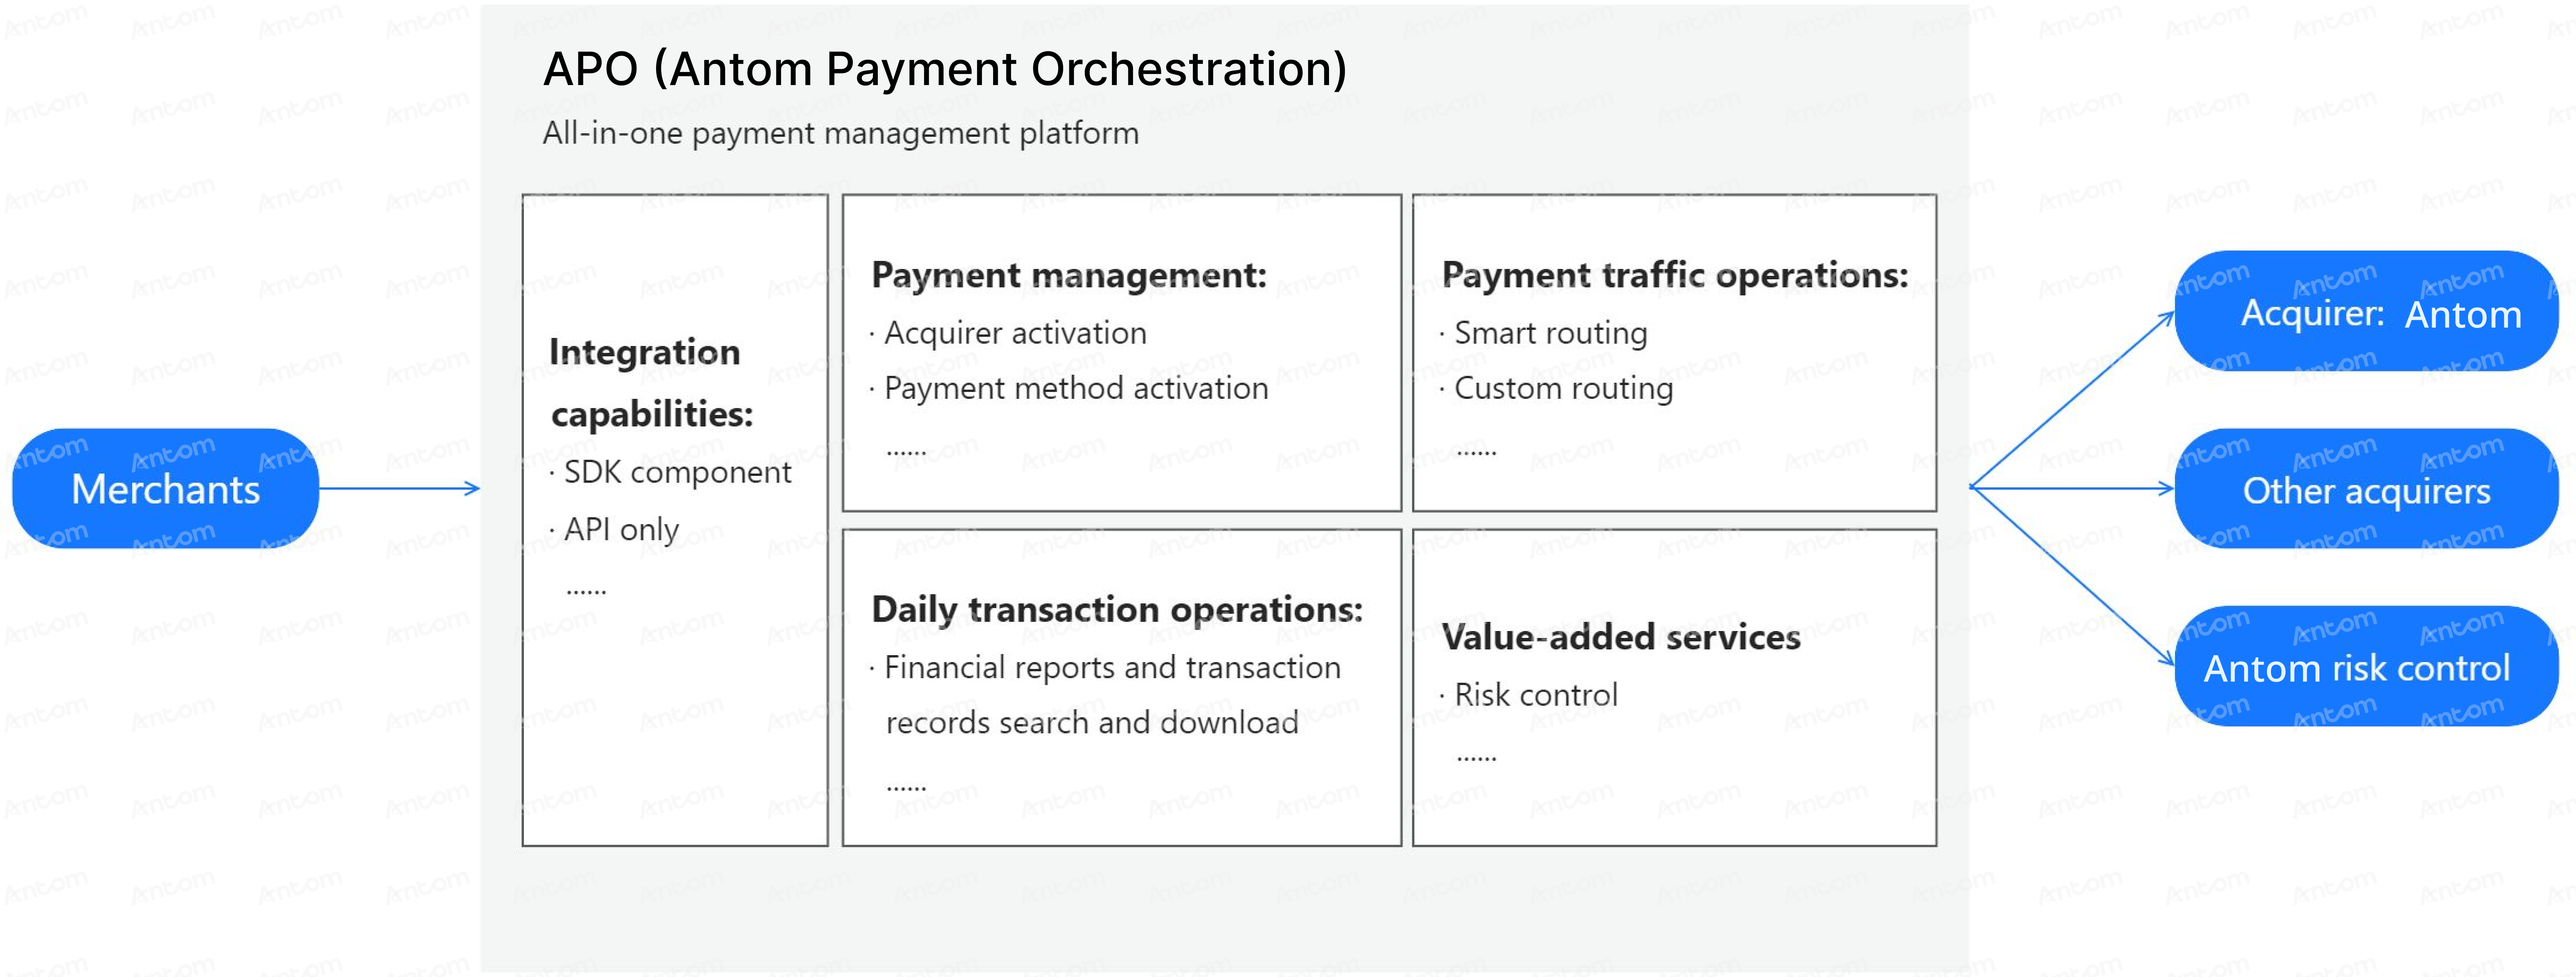Select the 'Payment traffic operations:' heading
The height and width of the screenshot is (977, 2576).
pos(1675,275)
